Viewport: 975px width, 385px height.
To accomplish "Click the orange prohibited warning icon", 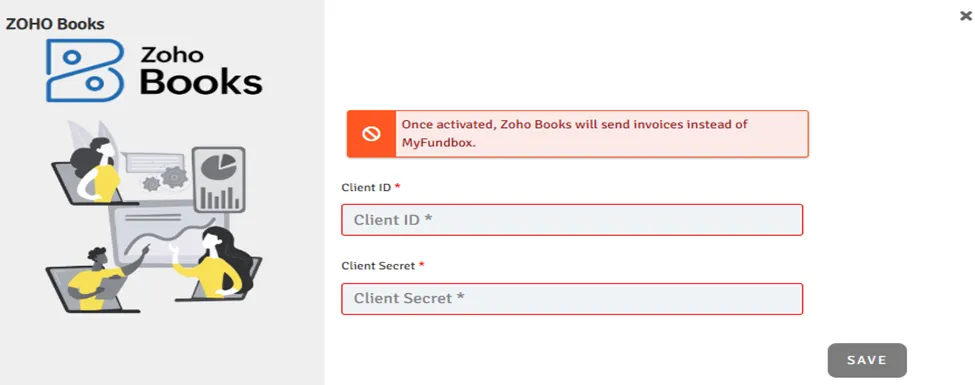I will pos(371,134).
